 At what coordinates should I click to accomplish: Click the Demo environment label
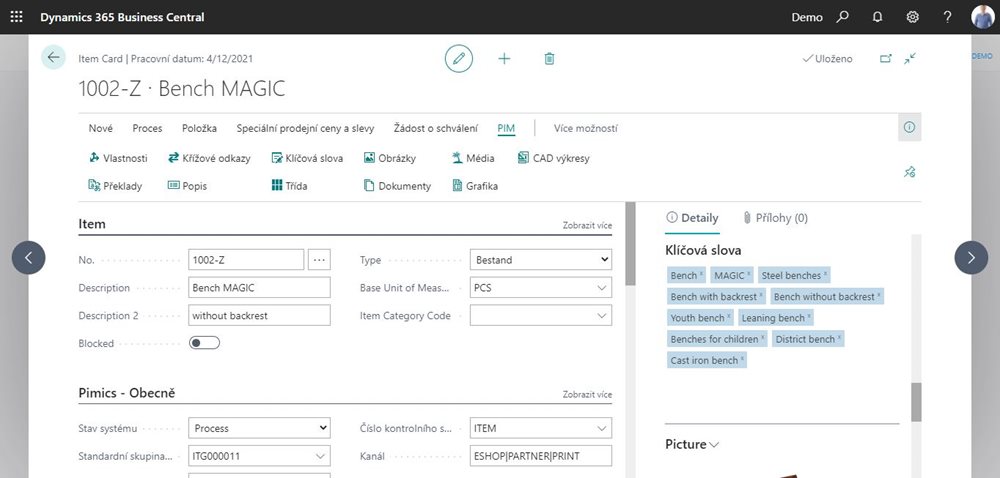[807, 17]
